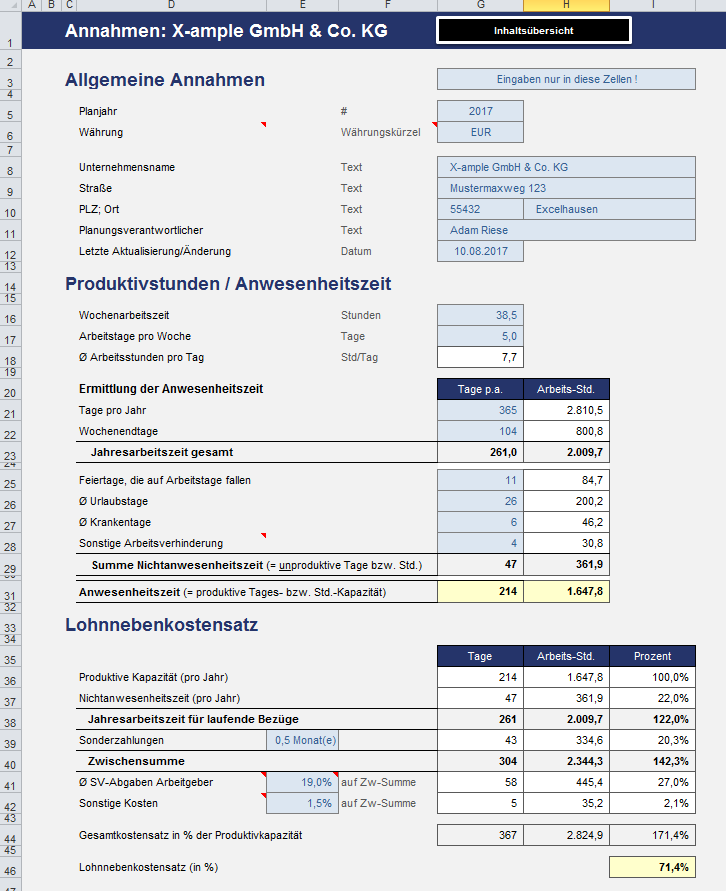This screenshot has height=891, width=726.
Task: Click the company name cell X-ample GmbH
Action: click(x=565, y=167)
